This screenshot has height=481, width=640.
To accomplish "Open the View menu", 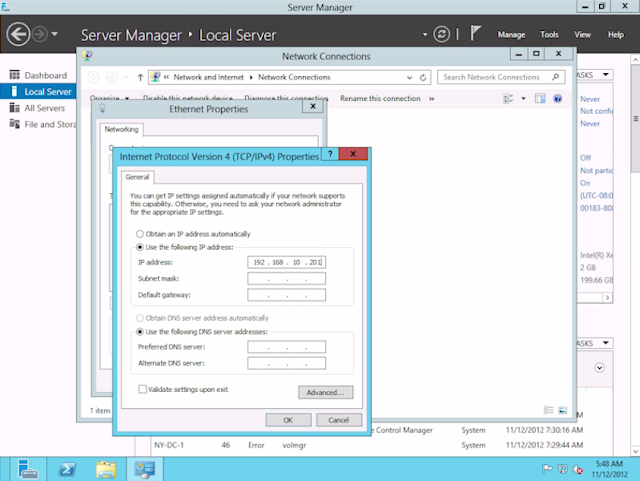I will (x=582, y=35).
